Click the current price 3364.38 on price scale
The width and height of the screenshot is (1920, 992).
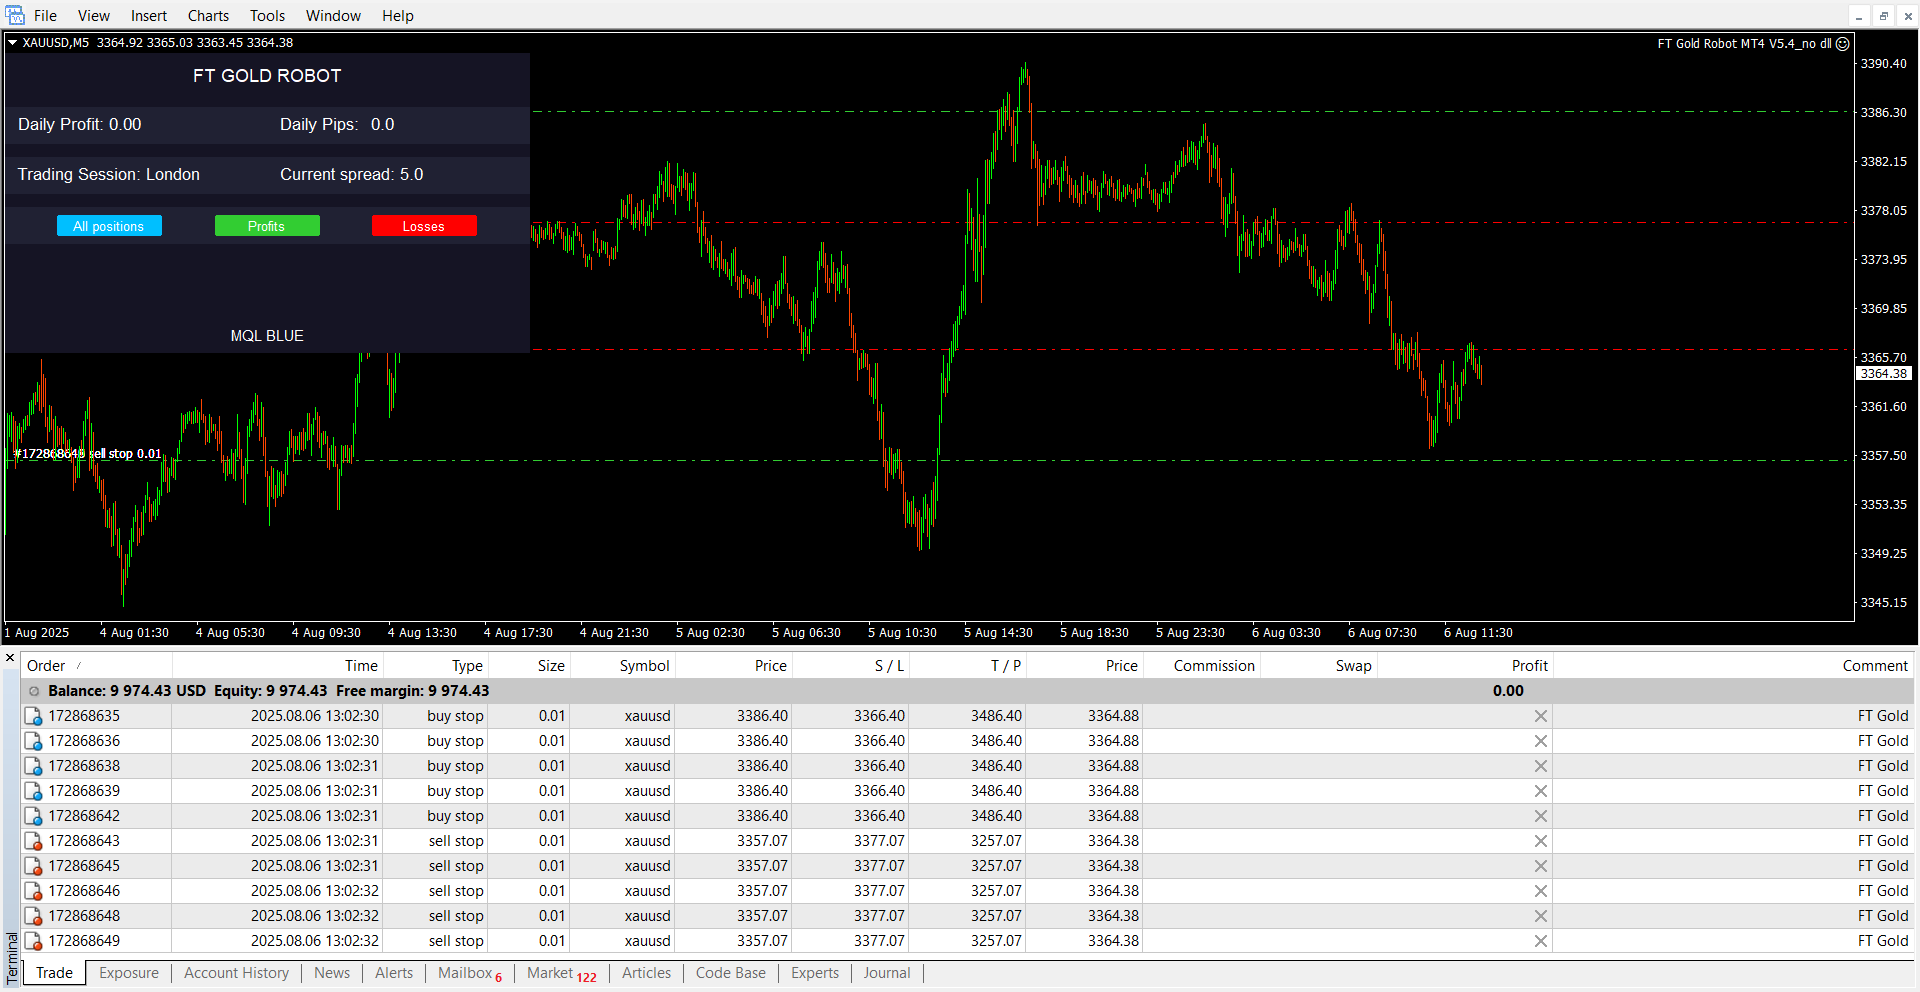coord(1883,374)
